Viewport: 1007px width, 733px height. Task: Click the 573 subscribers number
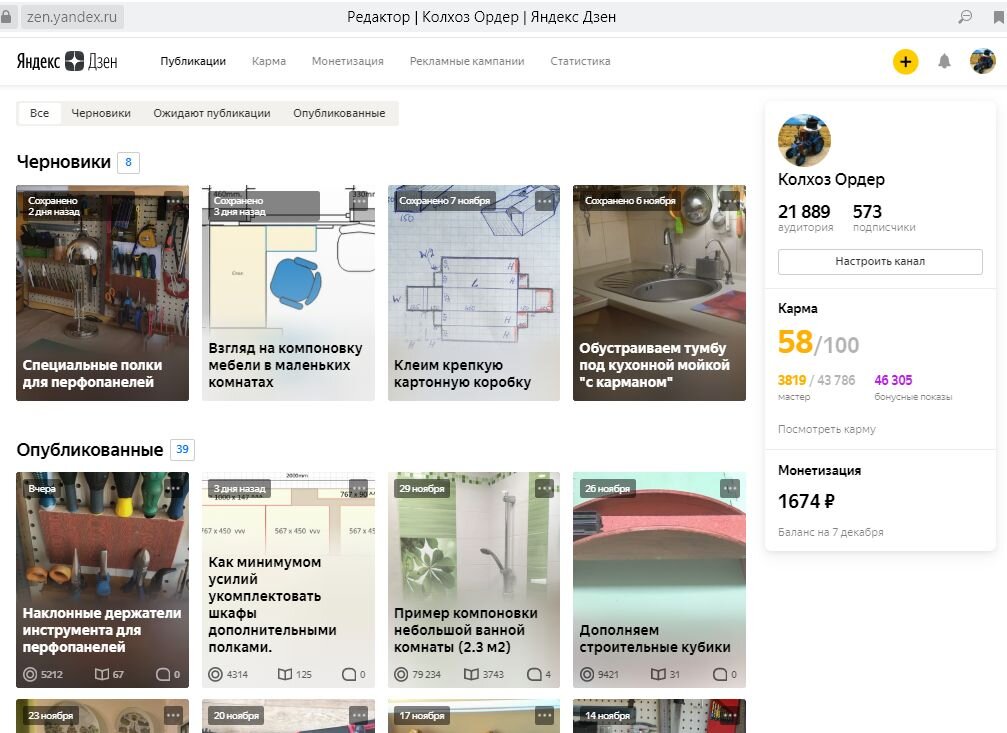click(x=867, y=211)
